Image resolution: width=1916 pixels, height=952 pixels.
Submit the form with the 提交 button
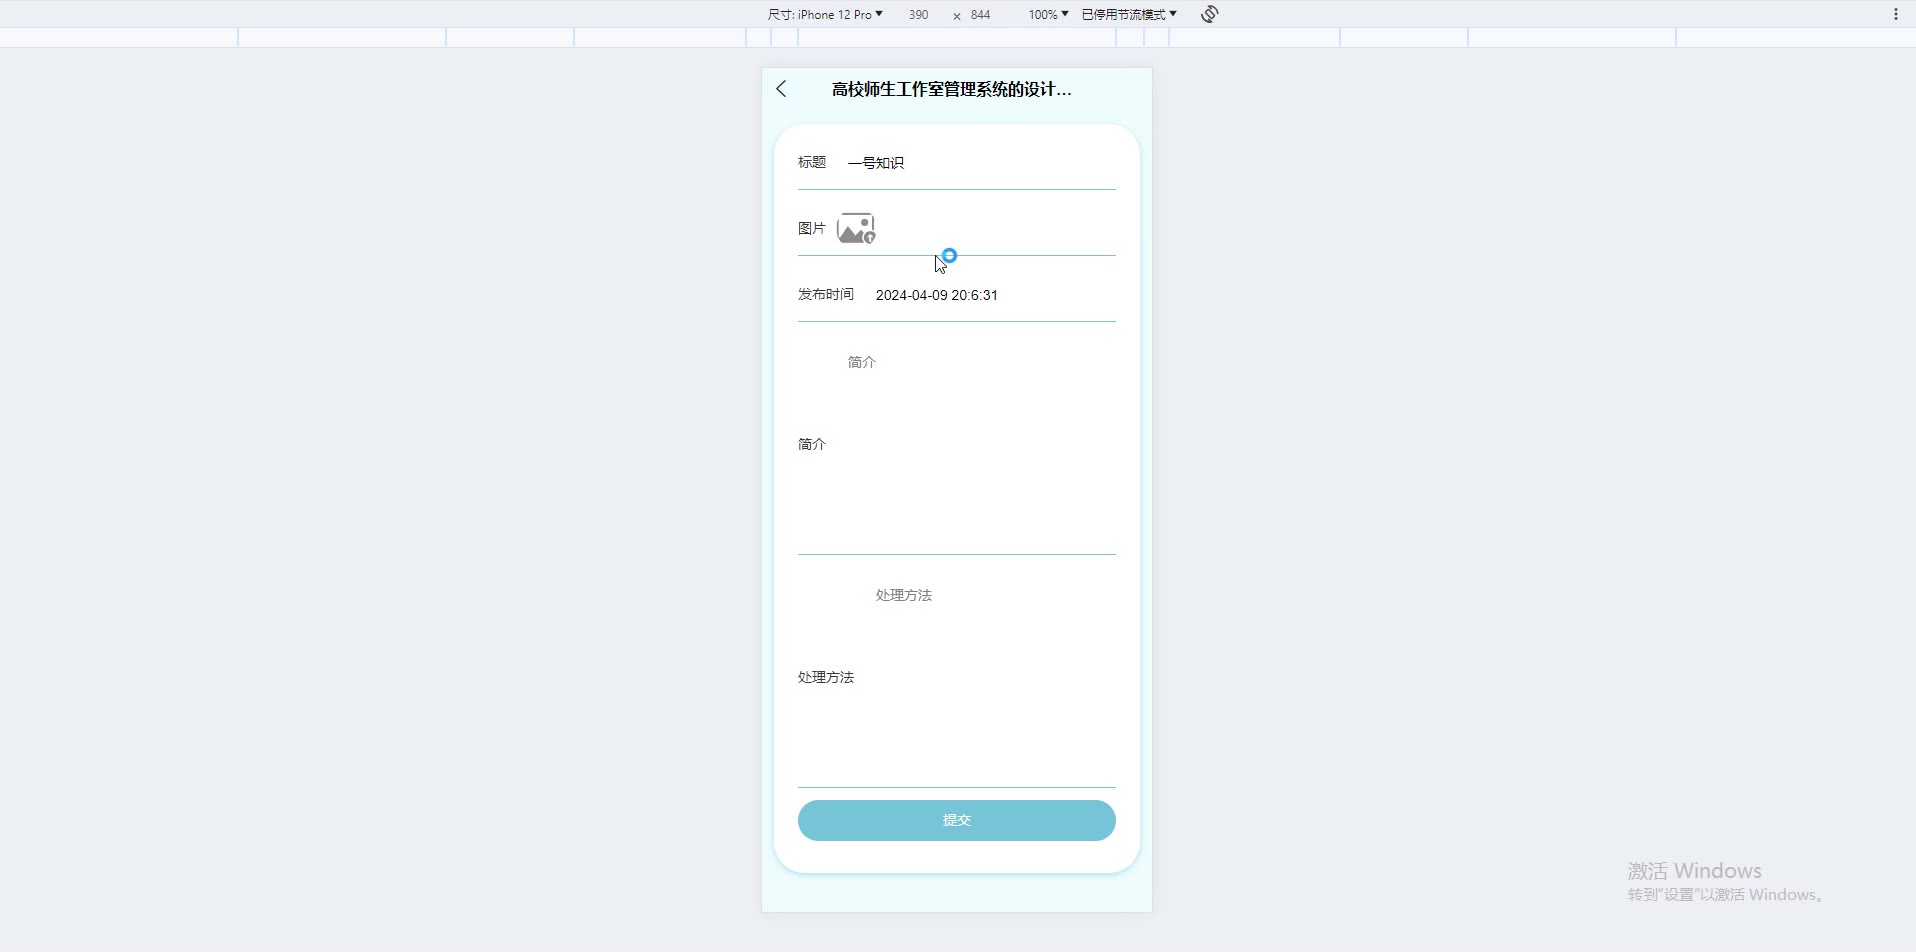(957, 820)
